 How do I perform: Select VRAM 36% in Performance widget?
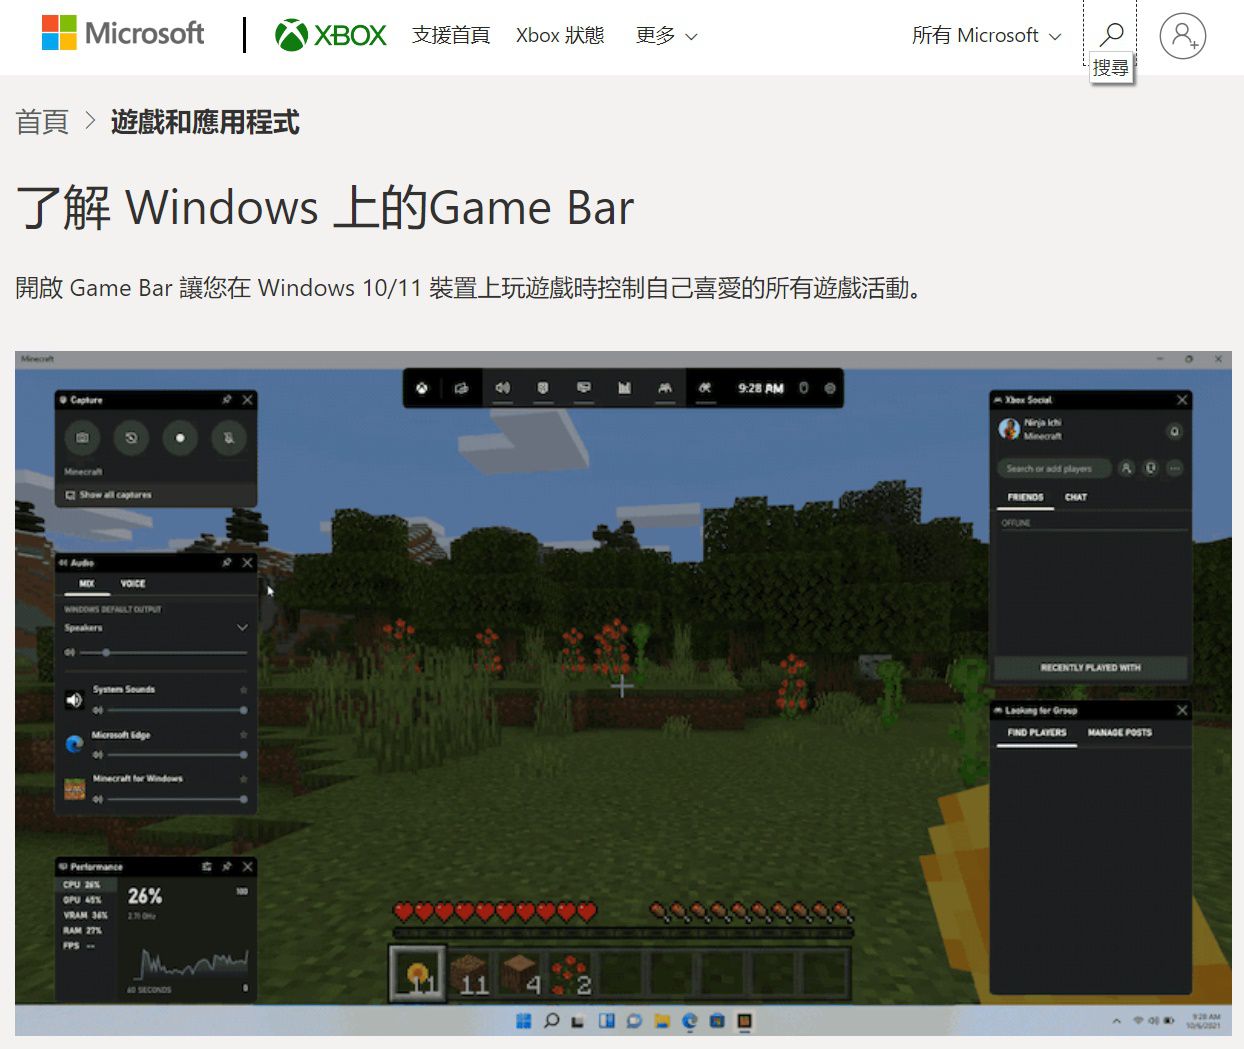tap(85, 915)
